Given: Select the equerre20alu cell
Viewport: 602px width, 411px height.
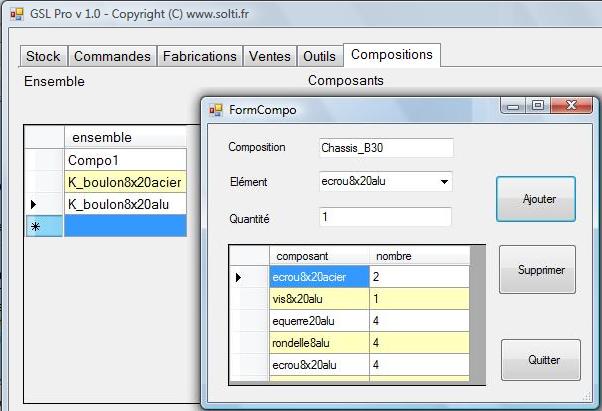Looking at the screenshot, I should (319, 321).
